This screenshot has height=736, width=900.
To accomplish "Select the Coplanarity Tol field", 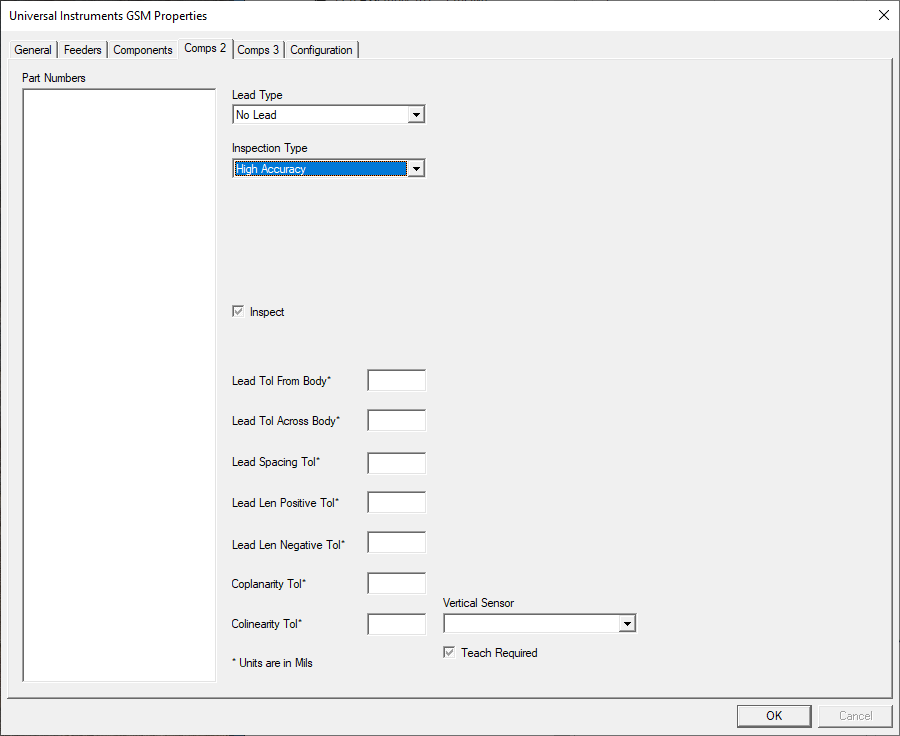I will click(396, 583).
